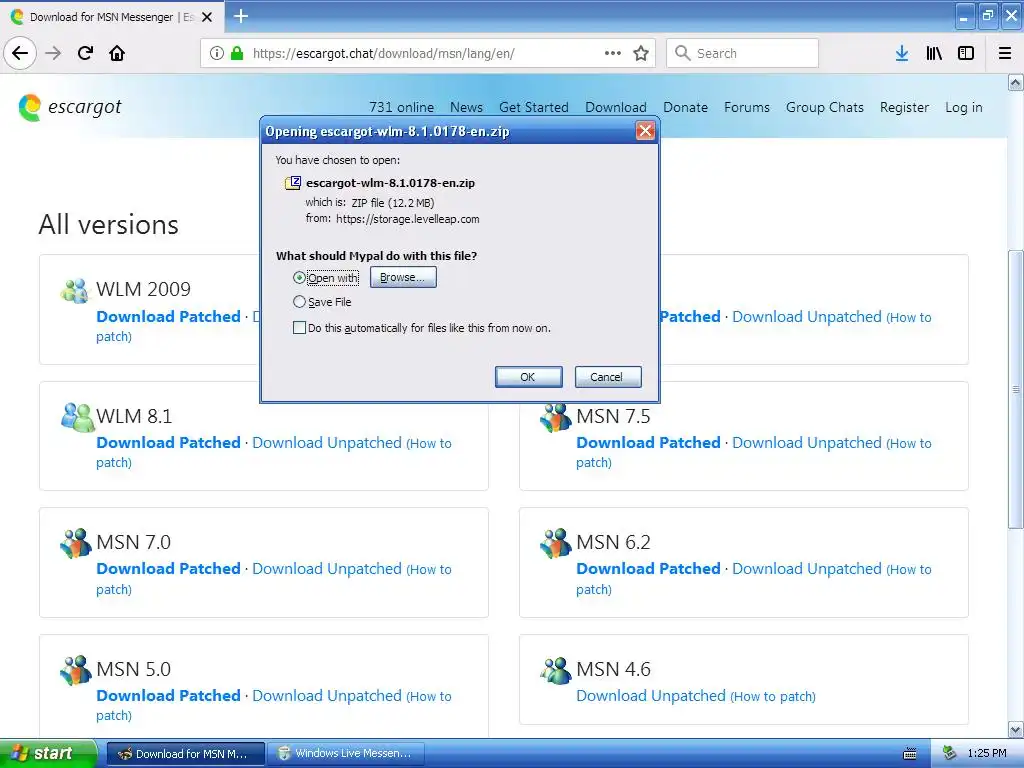Click the MSN 7.0 icon

(76, 543)
